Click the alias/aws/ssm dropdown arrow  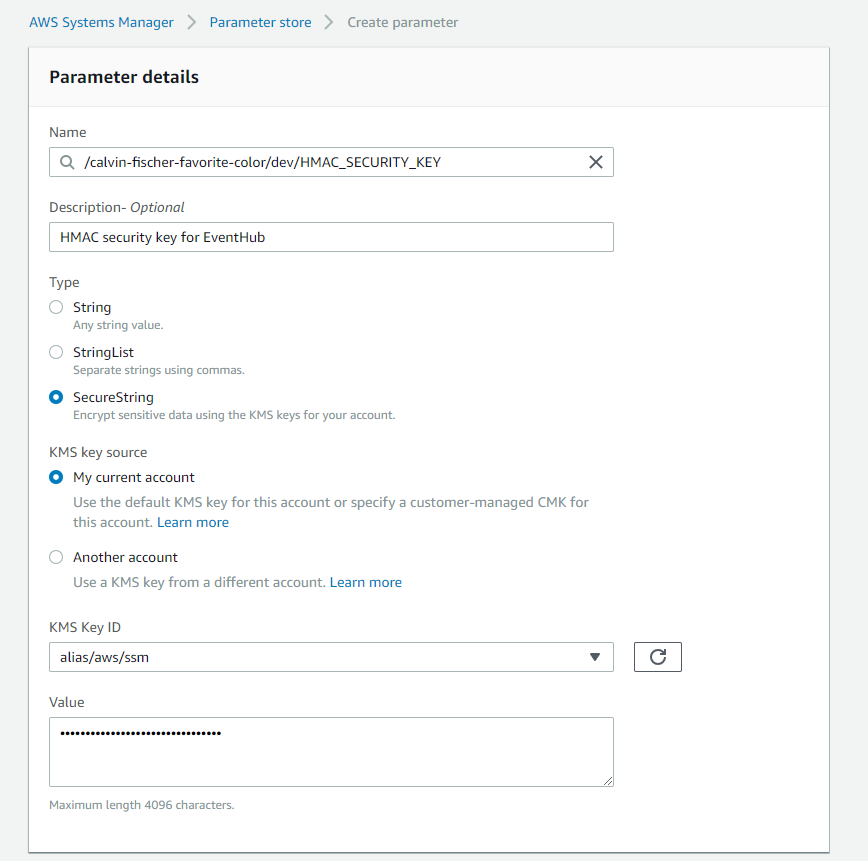click(x=595, y=657)
